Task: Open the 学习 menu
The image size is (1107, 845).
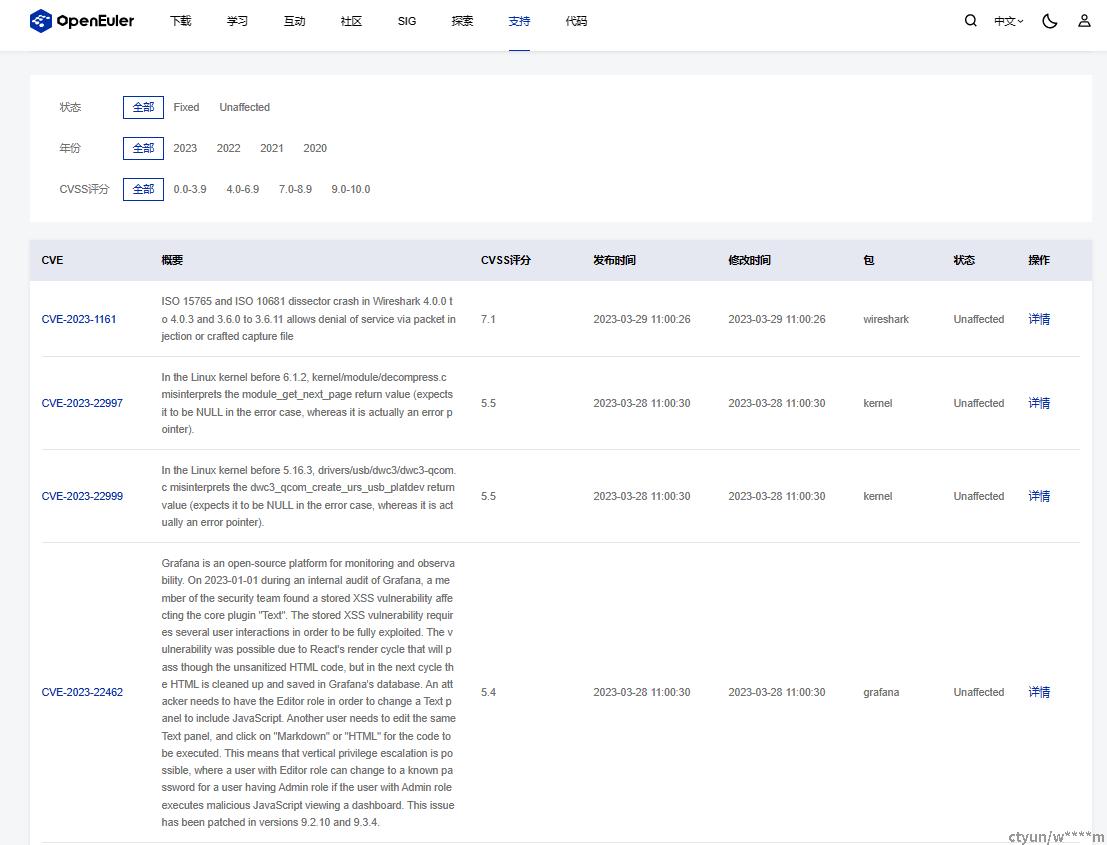Action: (237, 21)
